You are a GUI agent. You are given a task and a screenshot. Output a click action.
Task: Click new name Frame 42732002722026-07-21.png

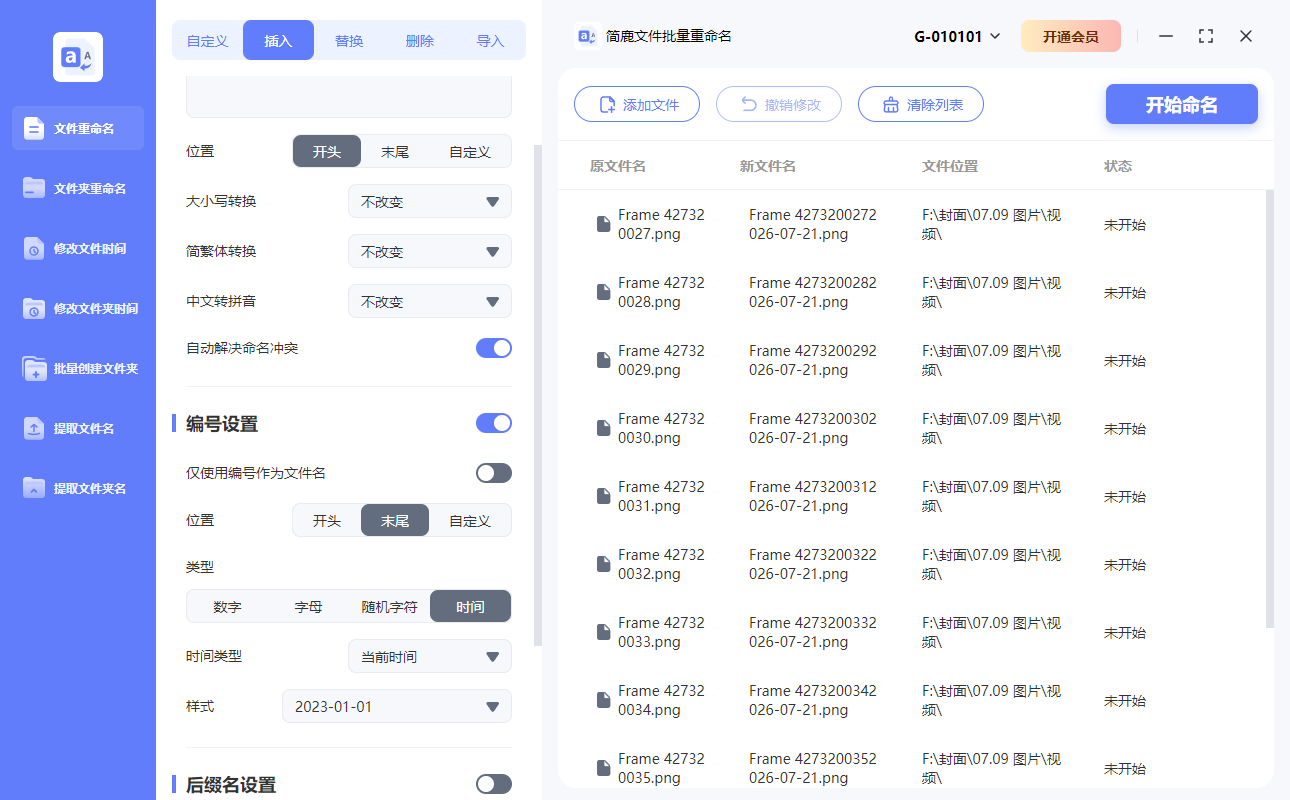(813, 224)
